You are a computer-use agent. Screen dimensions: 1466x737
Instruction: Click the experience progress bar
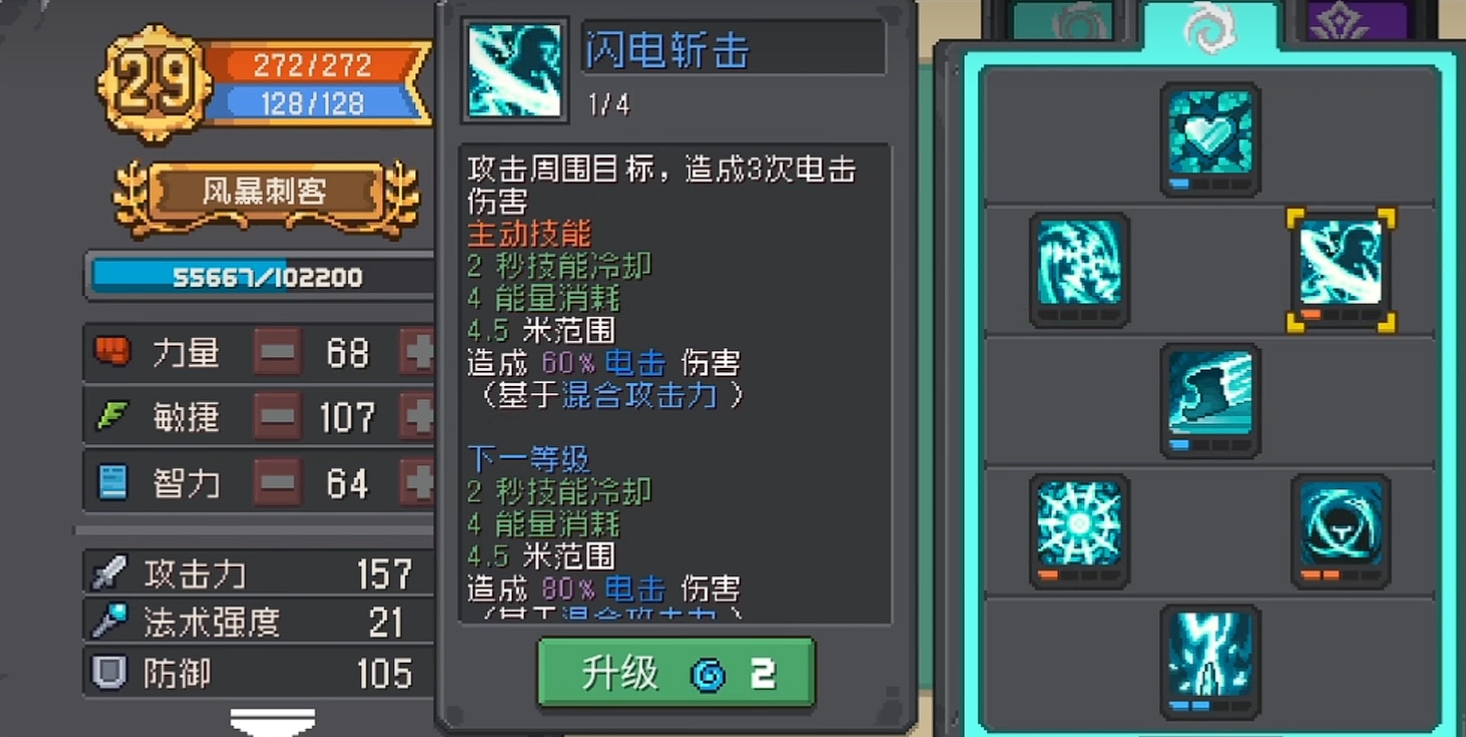pos(262,277)
